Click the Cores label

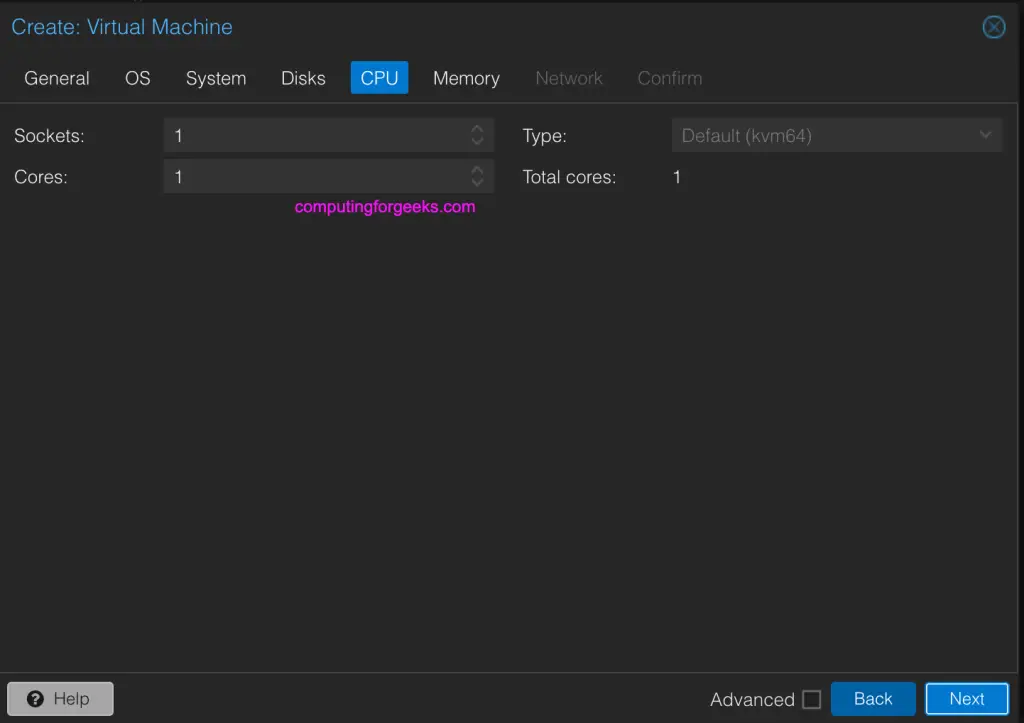tap(40, 177)
